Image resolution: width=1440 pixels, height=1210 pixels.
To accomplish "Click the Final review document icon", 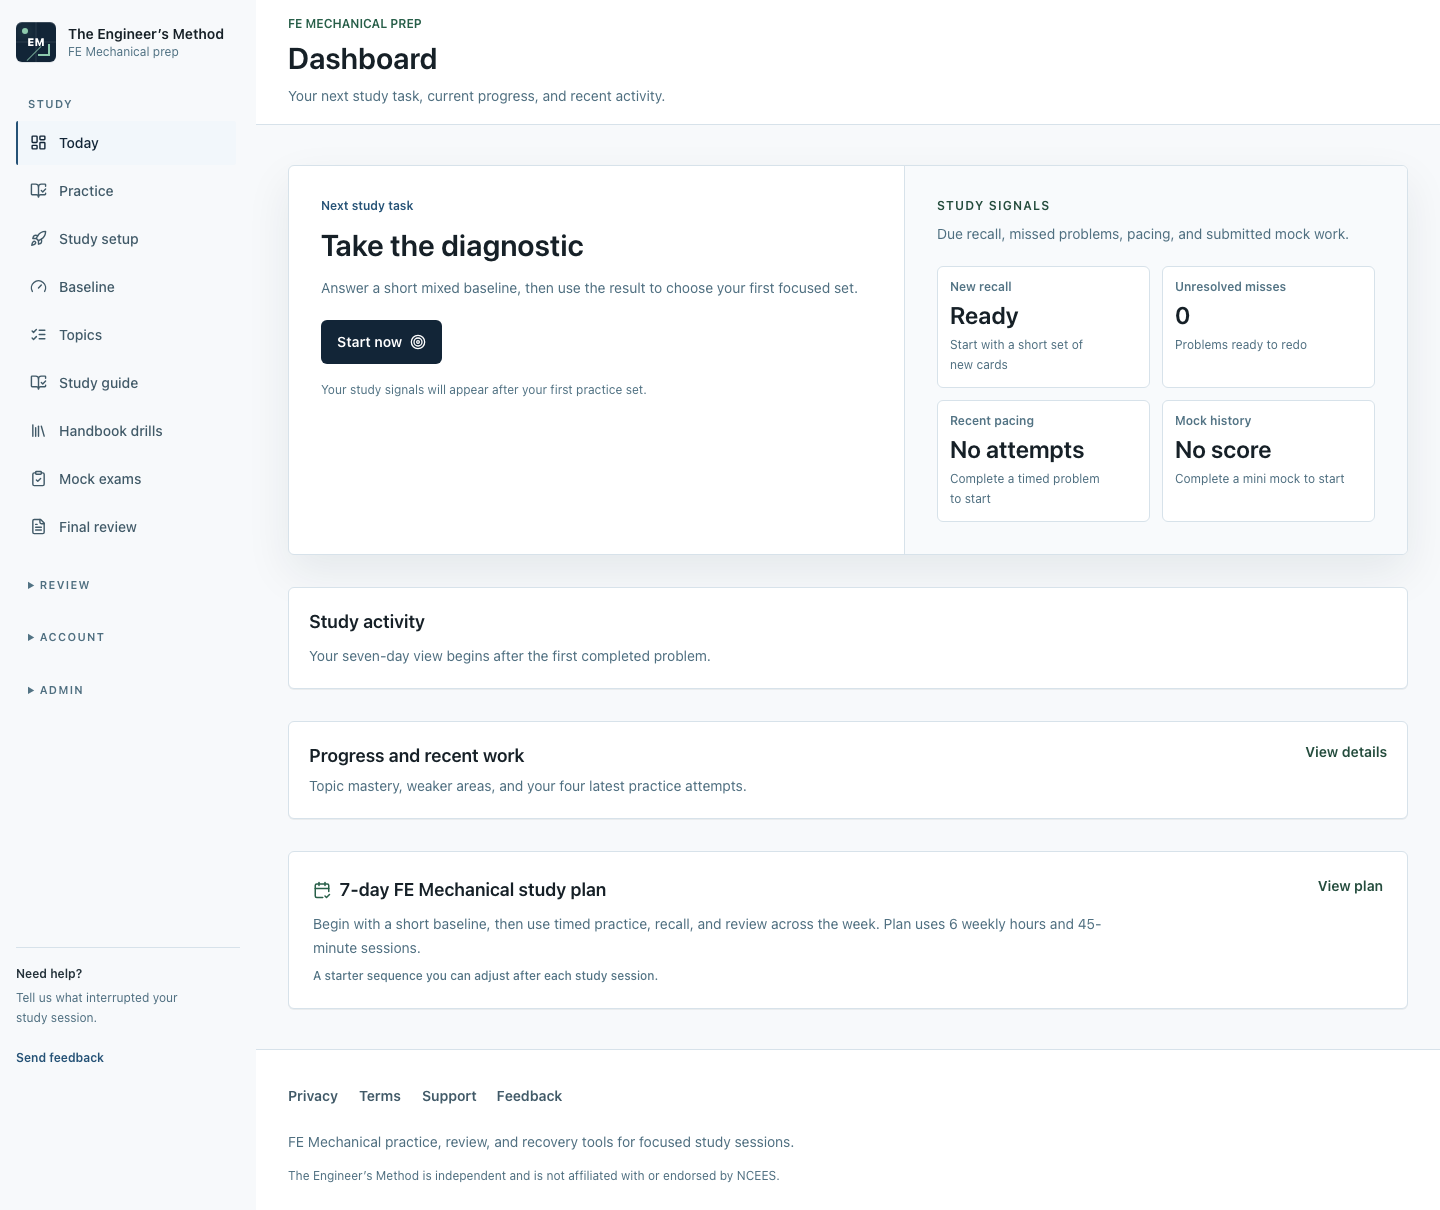I will tap(38, 527).
